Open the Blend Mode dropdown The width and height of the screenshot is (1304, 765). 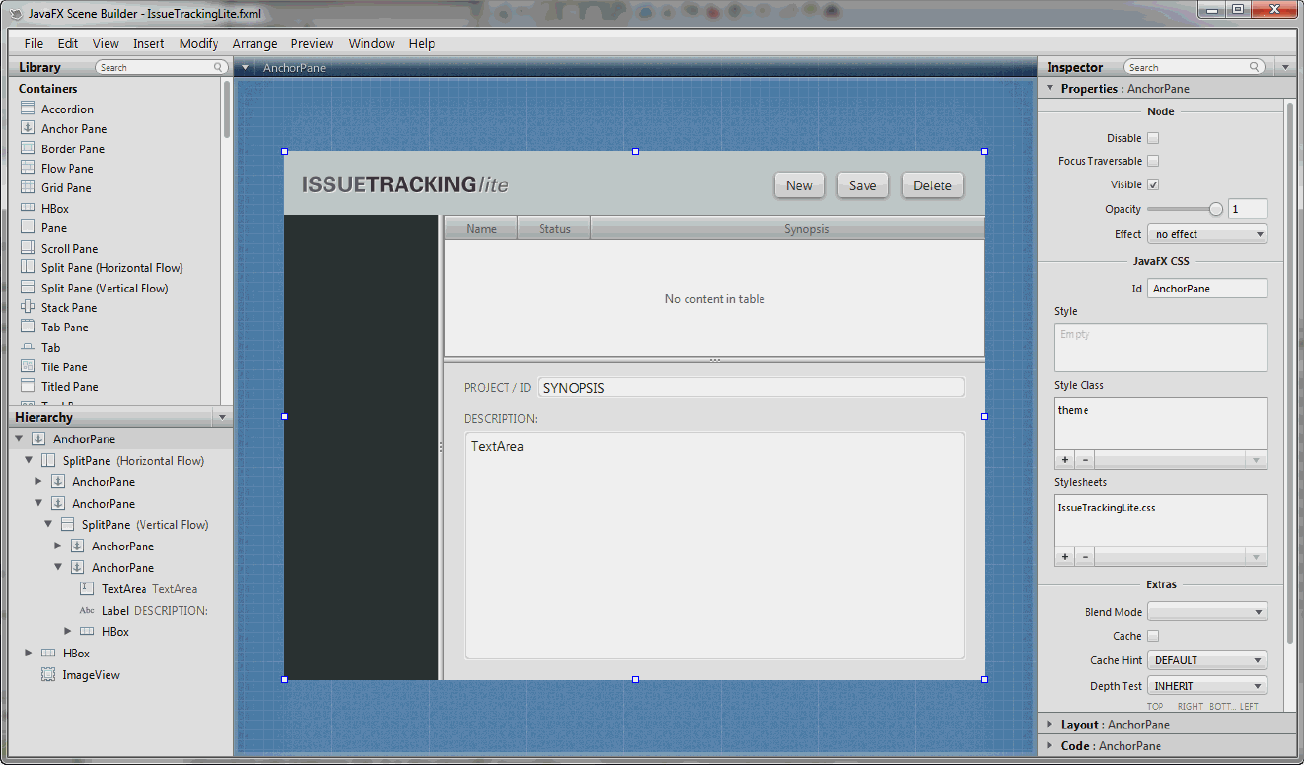[x=1207, y=611]
